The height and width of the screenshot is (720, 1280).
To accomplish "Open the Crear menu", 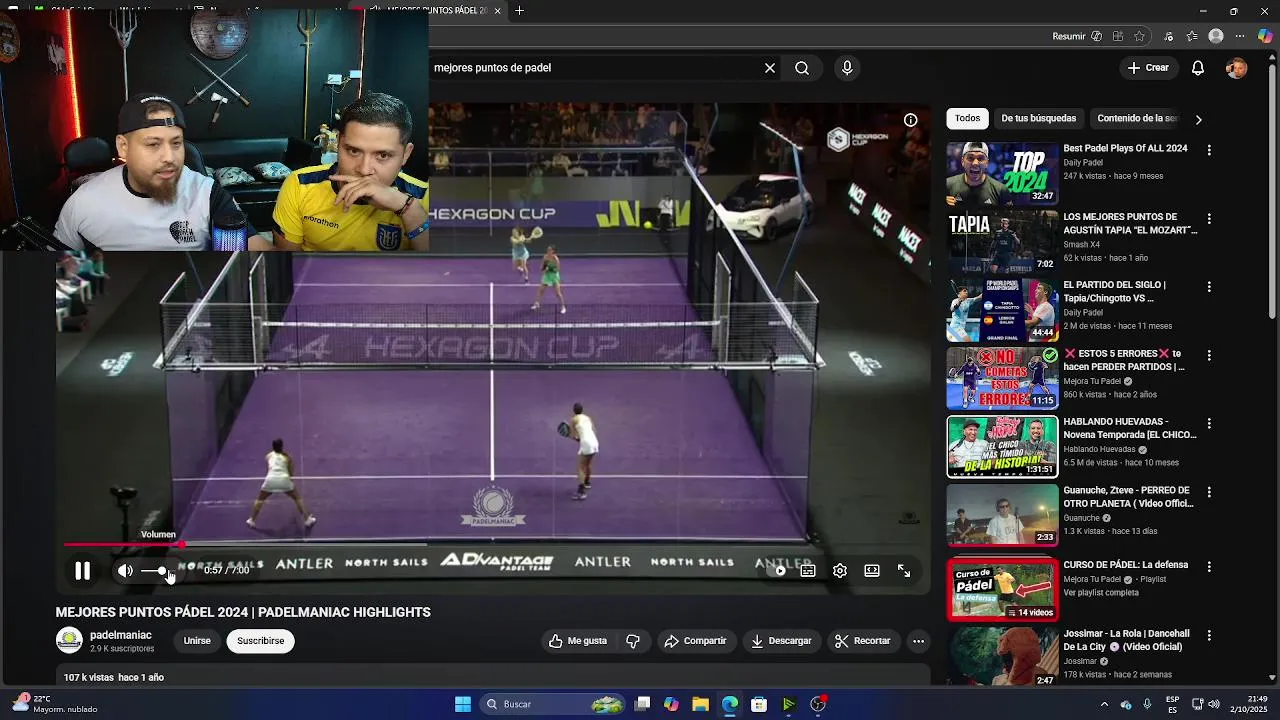I will click(1148, 68).
